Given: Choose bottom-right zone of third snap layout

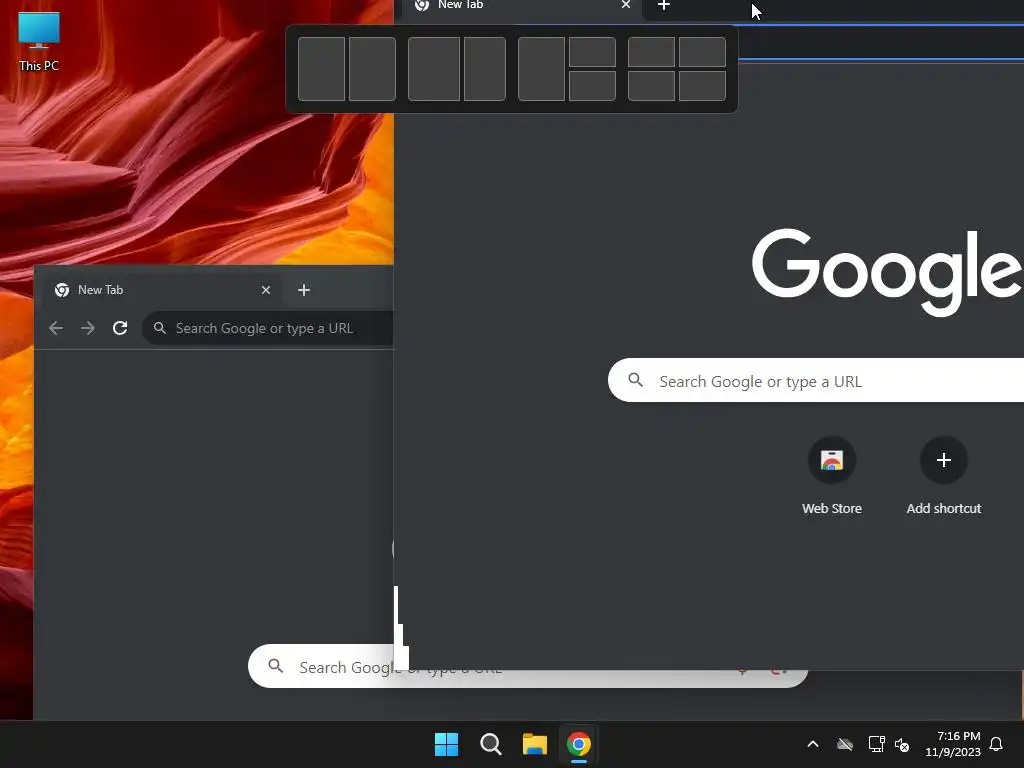Looking at the screenshot, I should 592,86.
